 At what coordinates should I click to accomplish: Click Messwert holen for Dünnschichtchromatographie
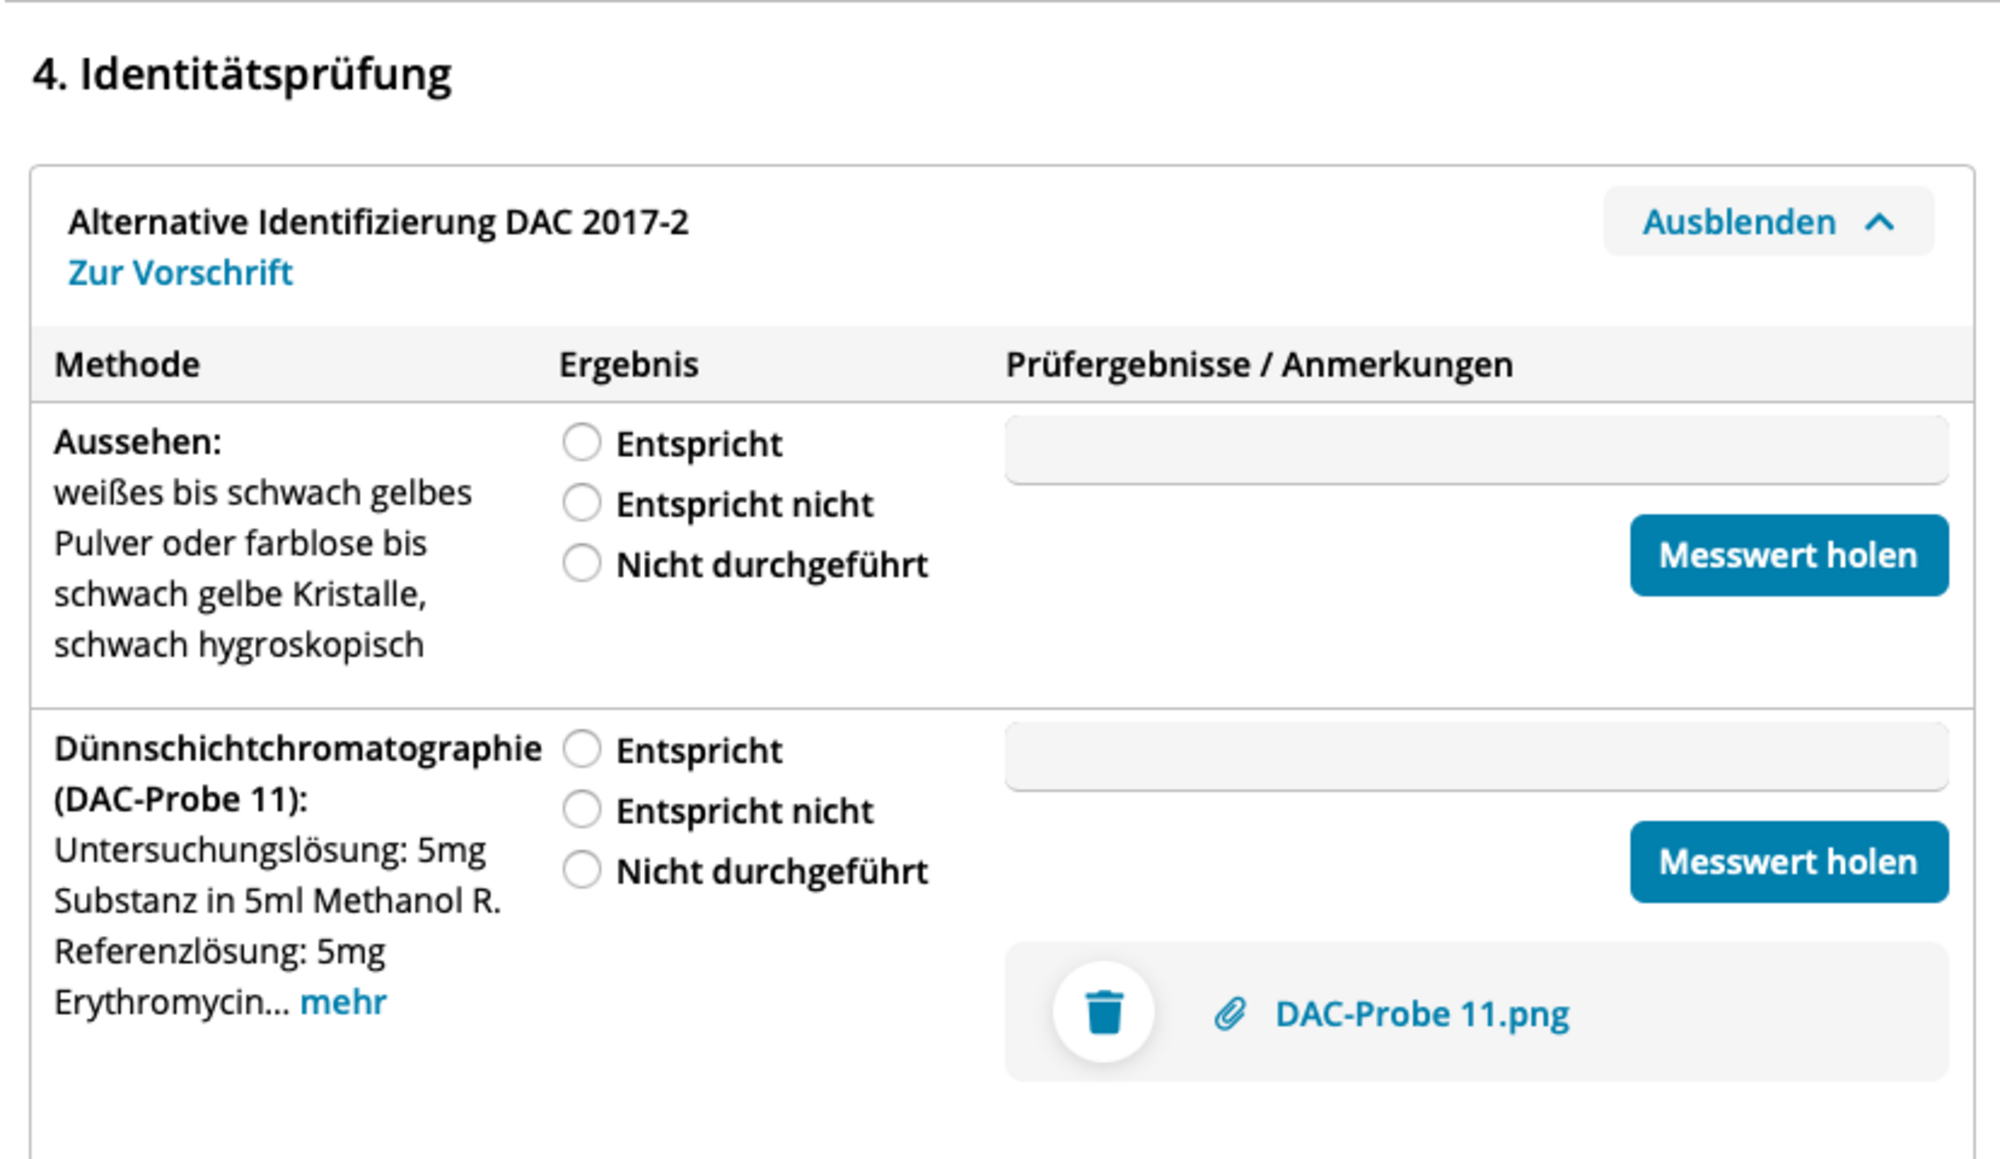(x=1788, y=862)
